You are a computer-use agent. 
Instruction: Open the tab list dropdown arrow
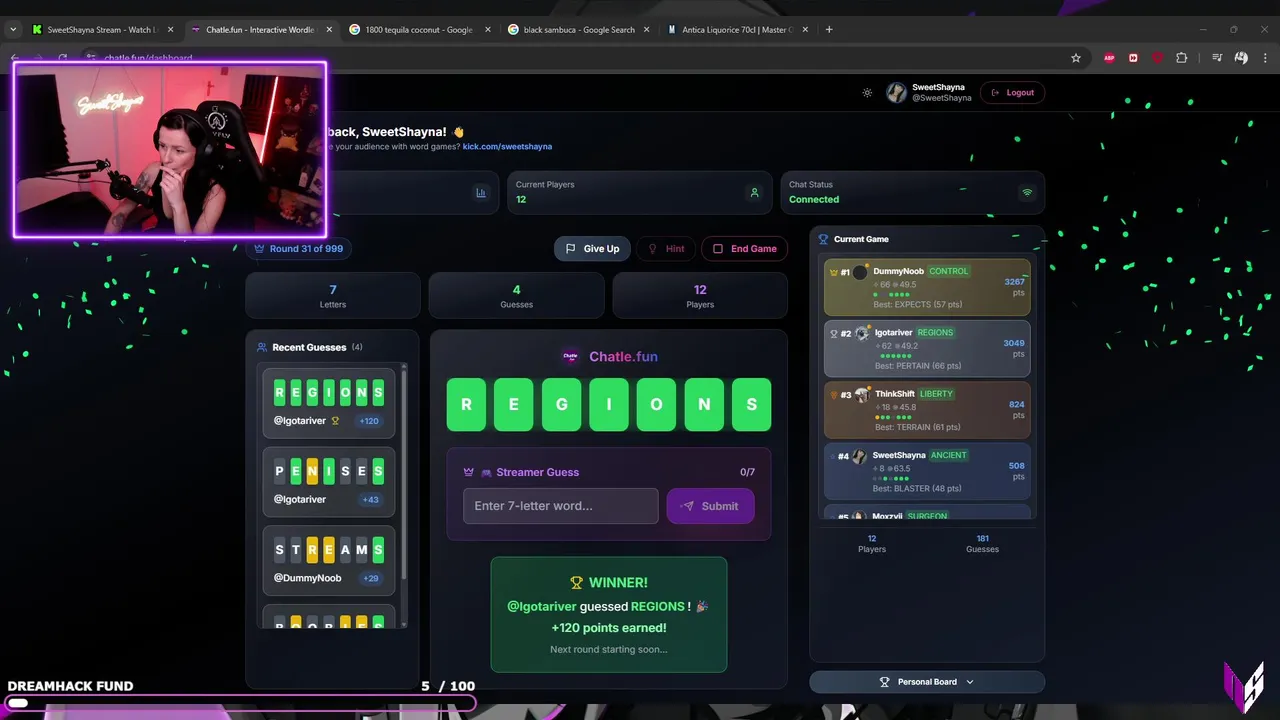(x=13, y=30)
